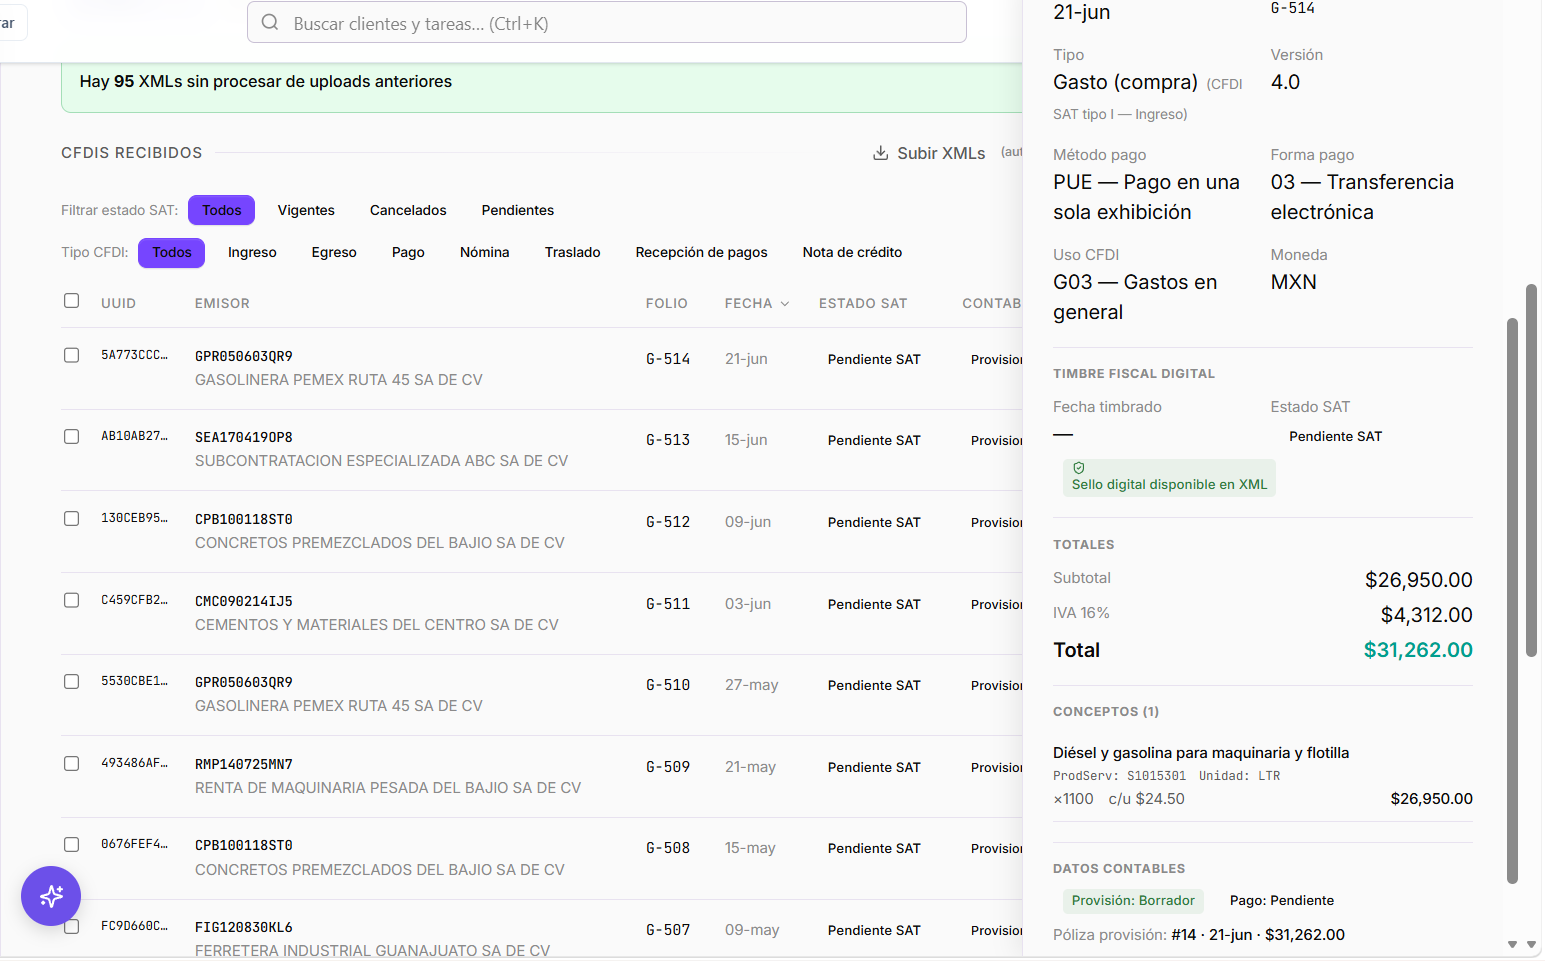
Task: Click the Subir XMLs upload icon
Action: 881,153
